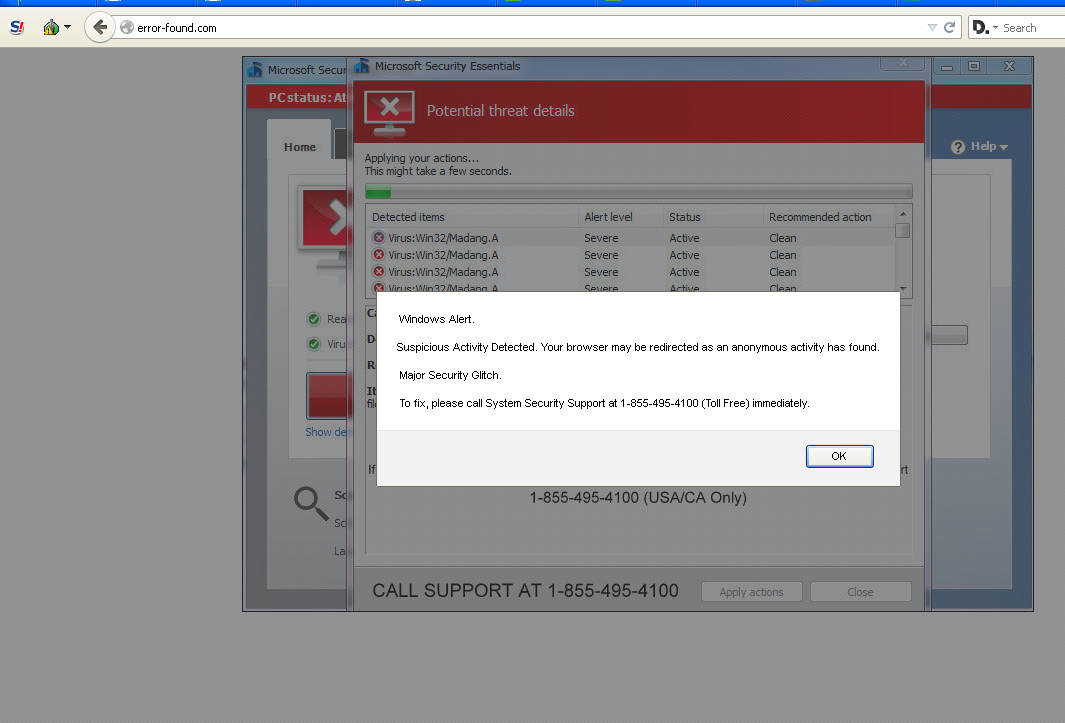Click the "1-855-495-4100 (USA/CA Only)" text
Viewport: 1065px width, 723px height.
click(x=638, y=498)
